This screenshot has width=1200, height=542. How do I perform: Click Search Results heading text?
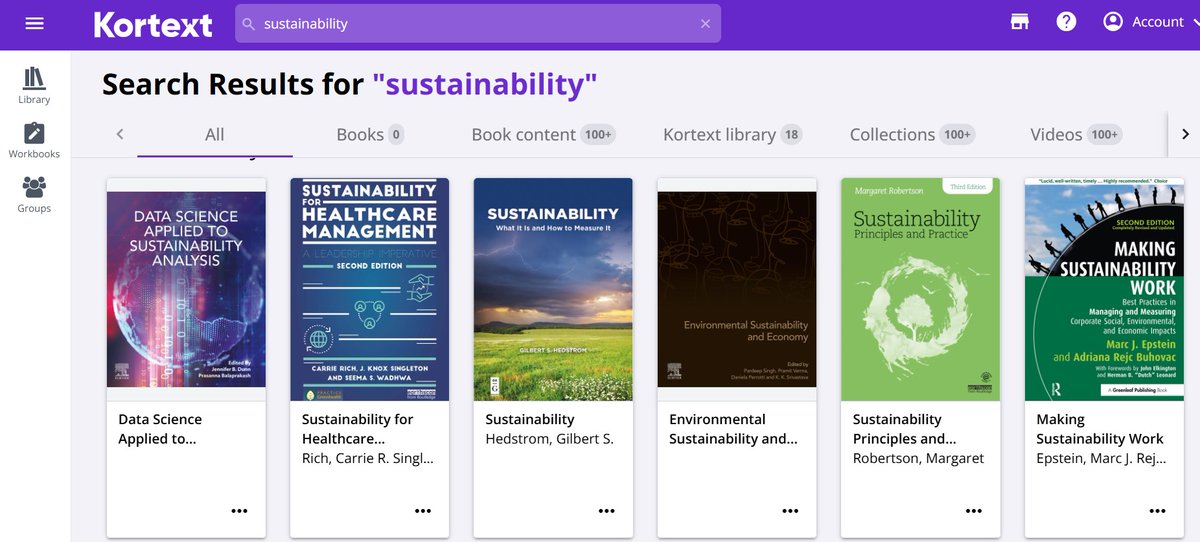[x=350, y=84]
